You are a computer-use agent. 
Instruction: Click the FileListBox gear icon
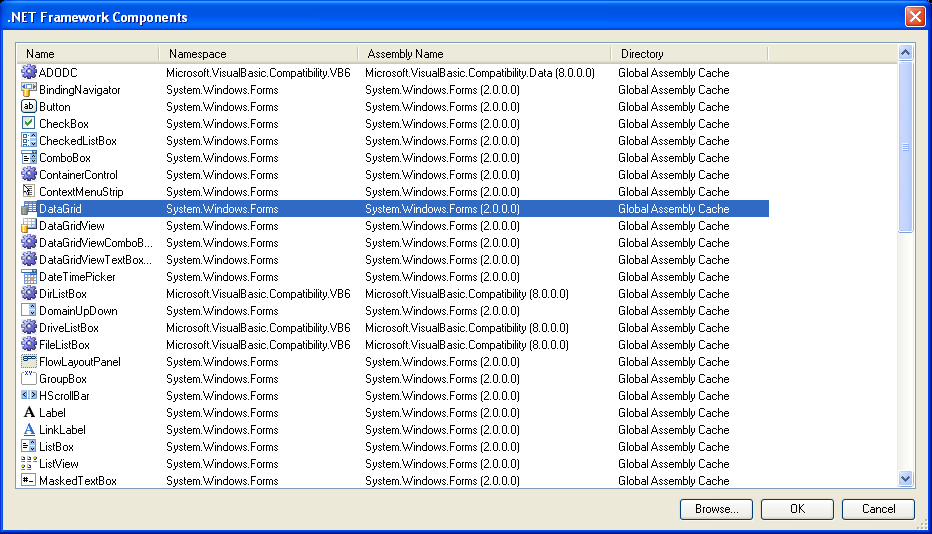(29, 344)
